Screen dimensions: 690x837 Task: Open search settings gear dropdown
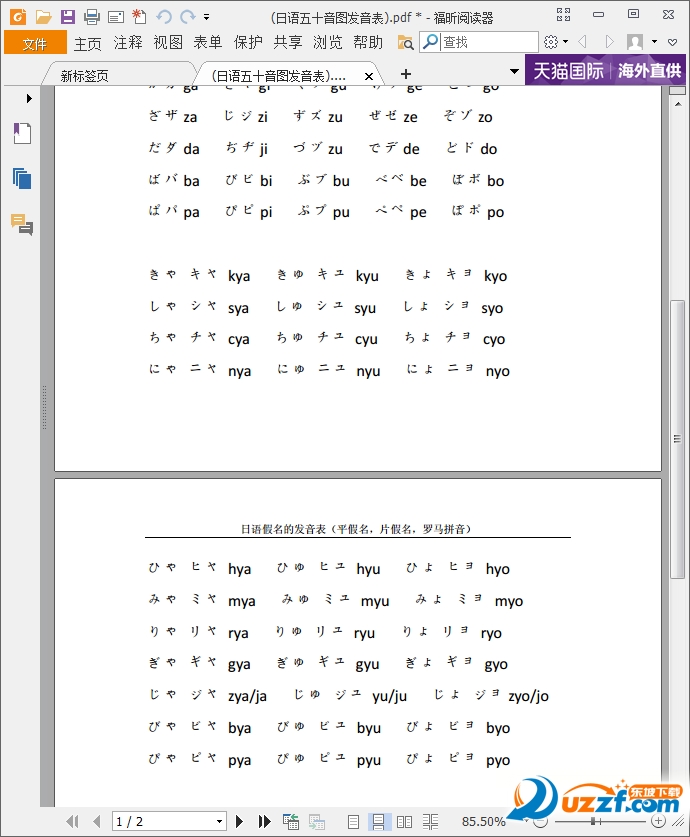click(556, 42)
